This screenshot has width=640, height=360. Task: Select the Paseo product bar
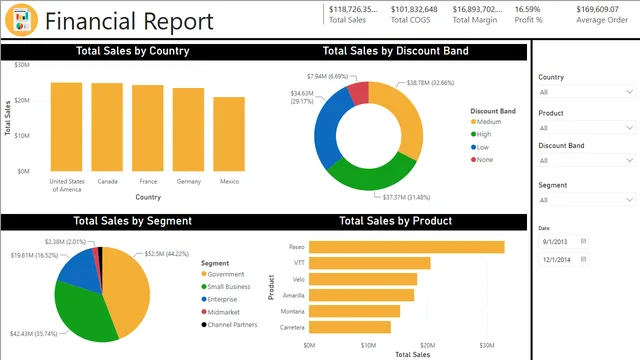point(407,247)
